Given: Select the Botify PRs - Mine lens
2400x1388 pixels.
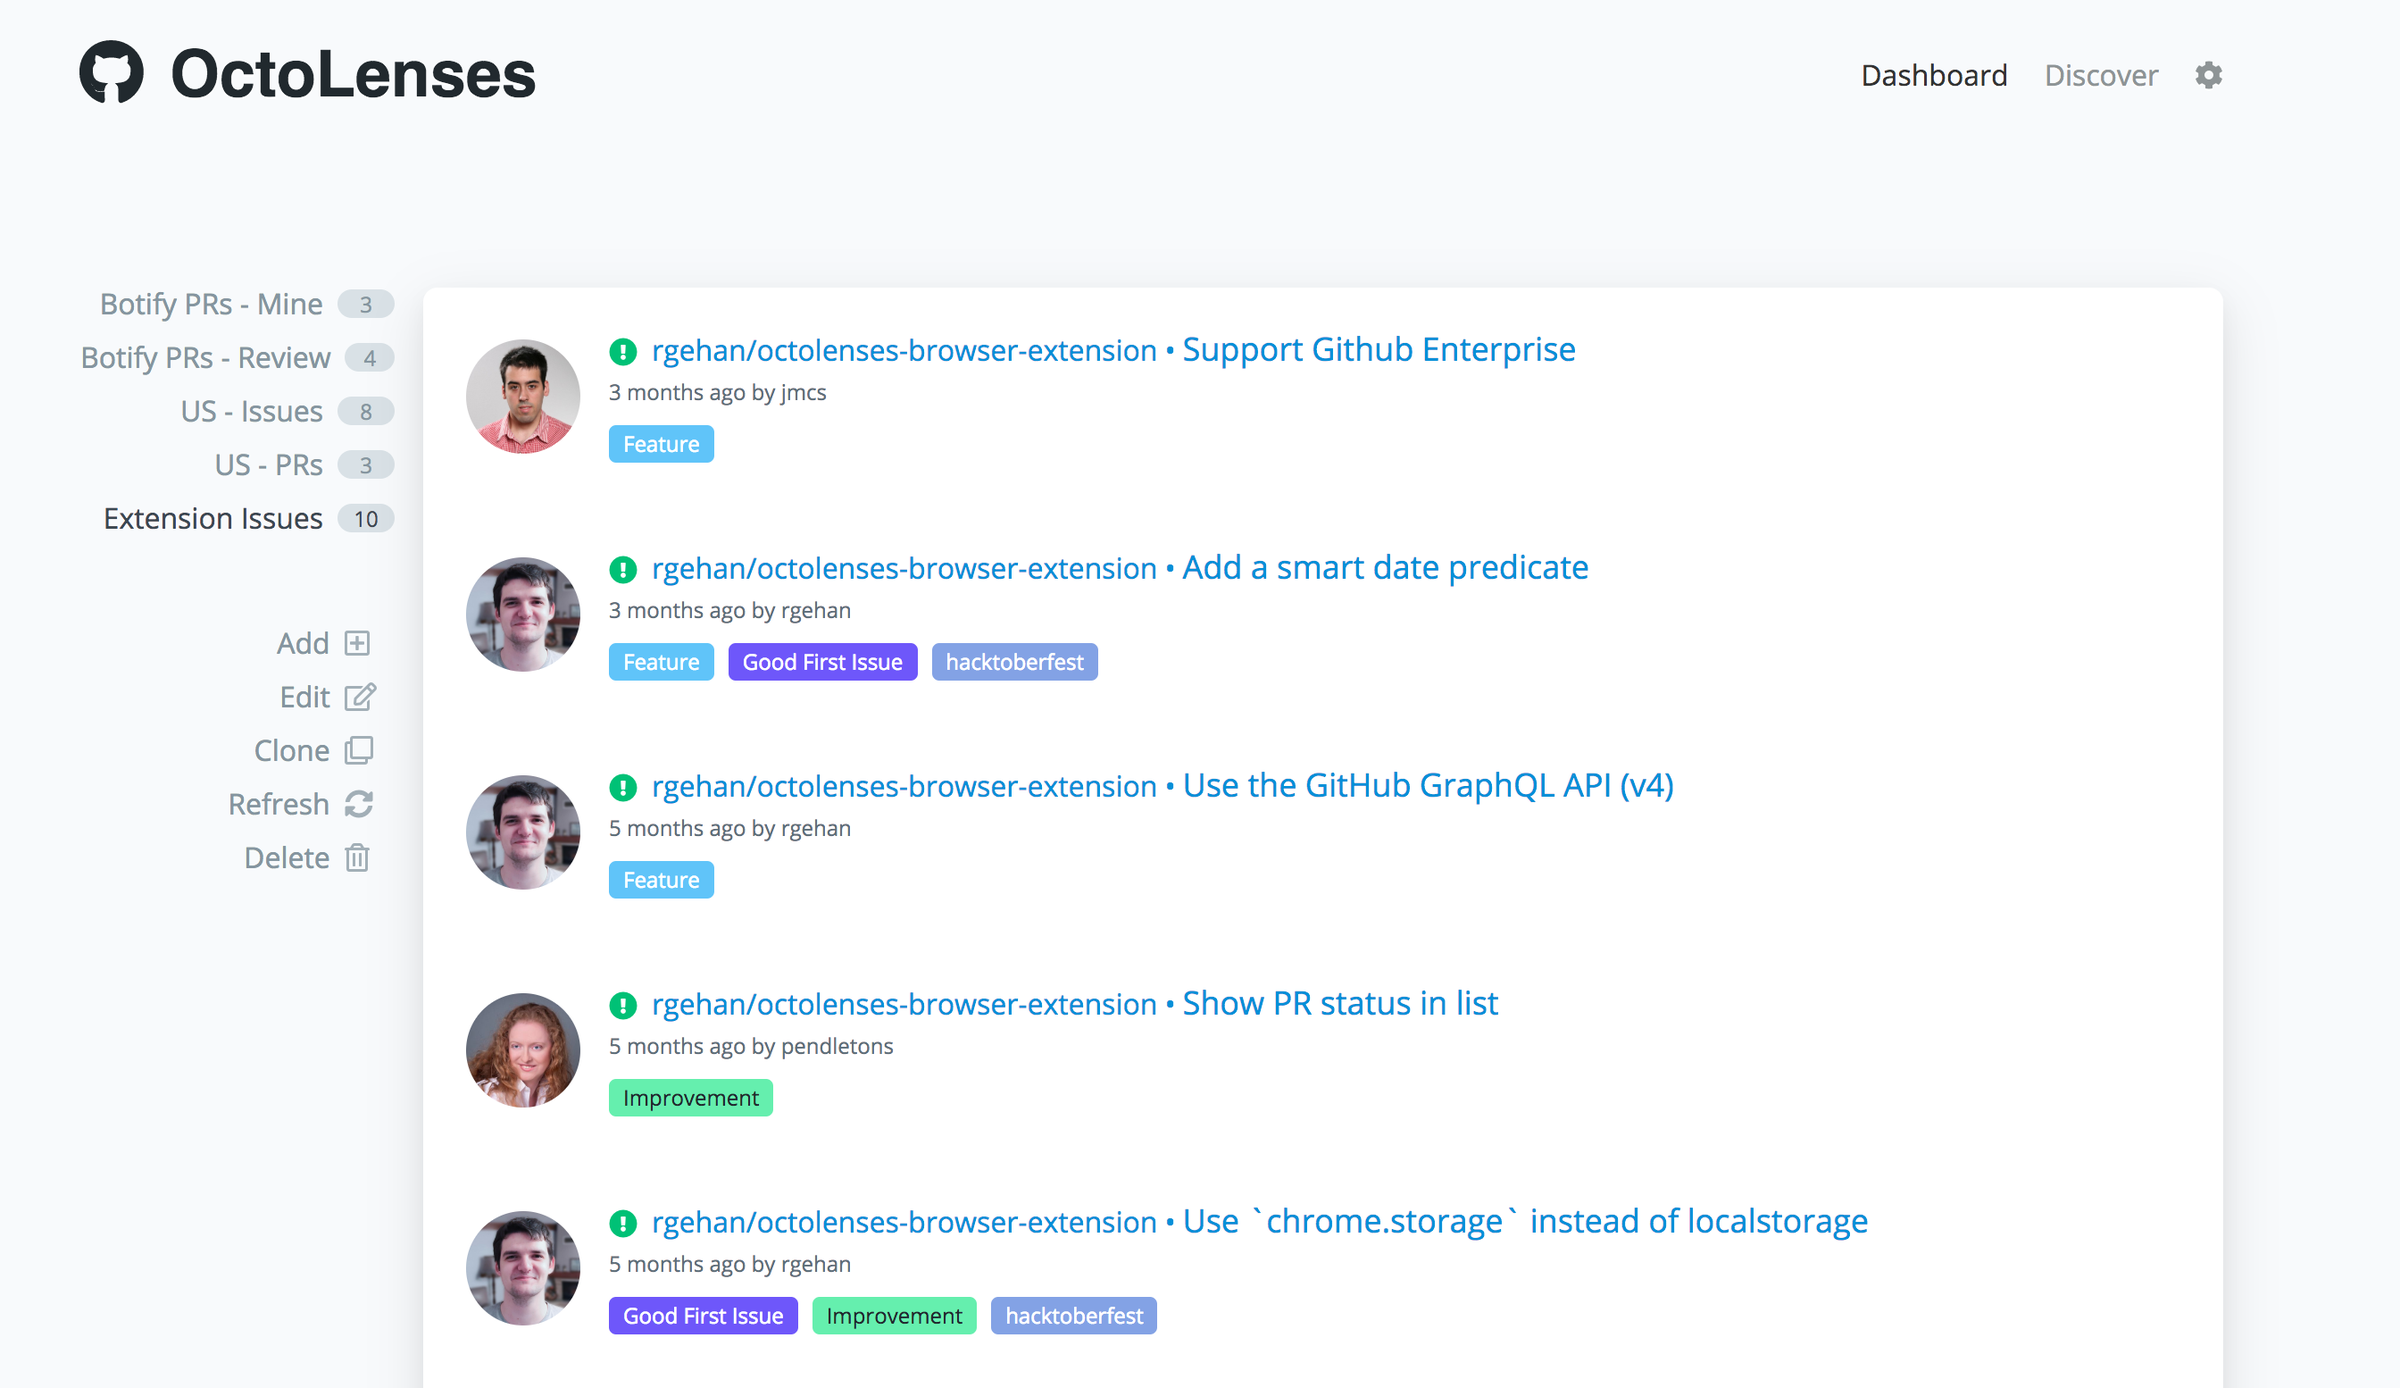Looking at the screenshot, I should 211,304.
